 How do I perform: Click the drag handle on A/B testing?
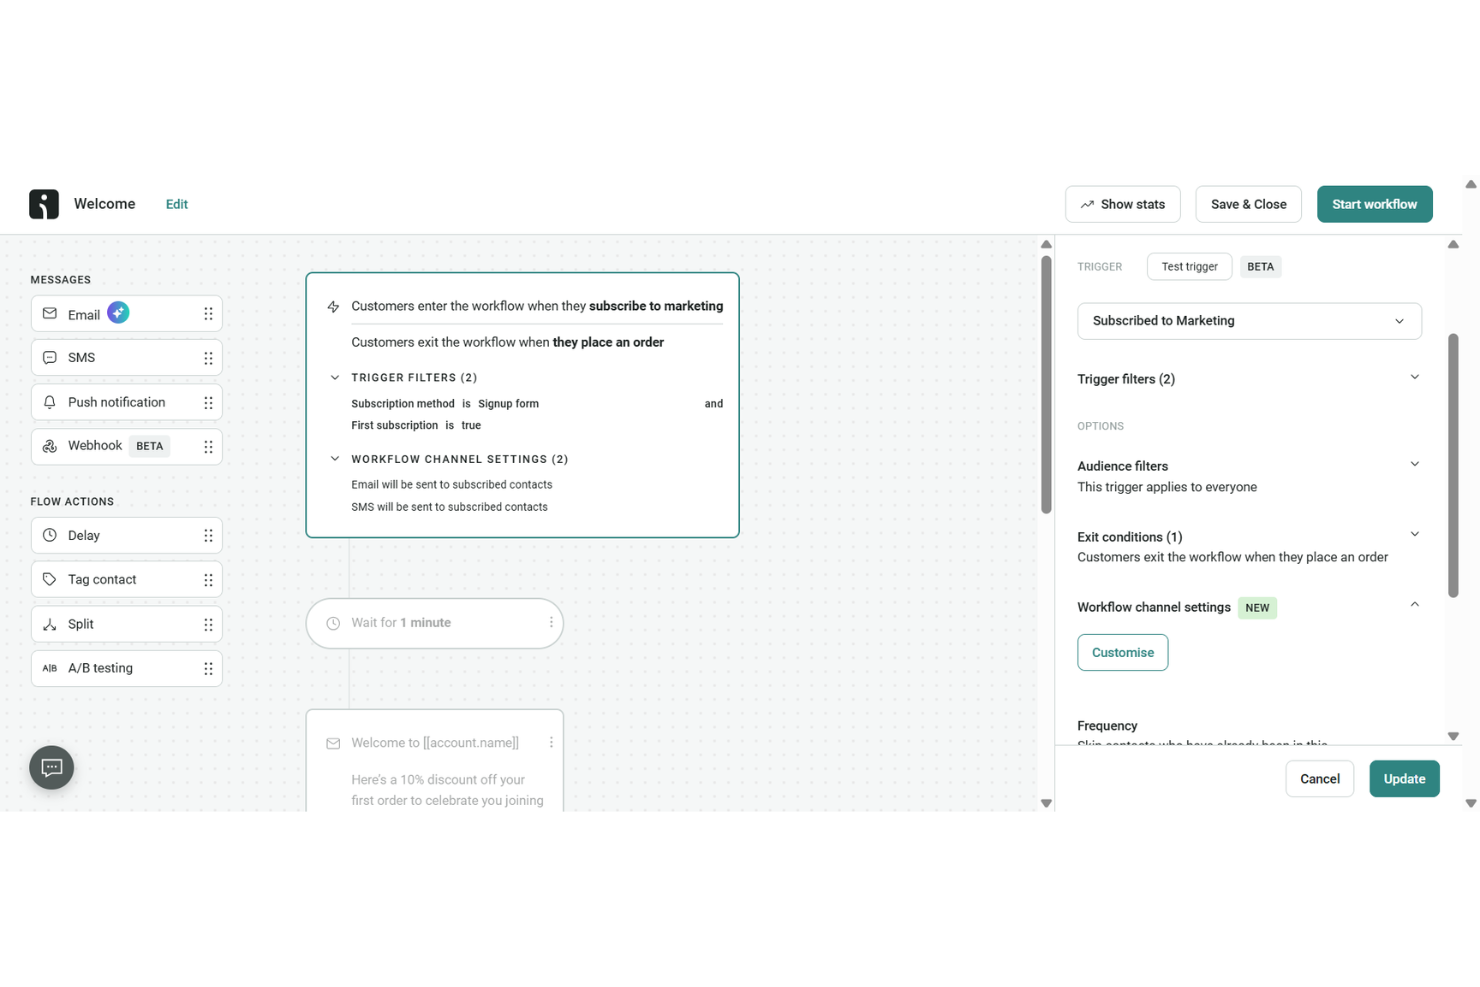click(208, 668)
